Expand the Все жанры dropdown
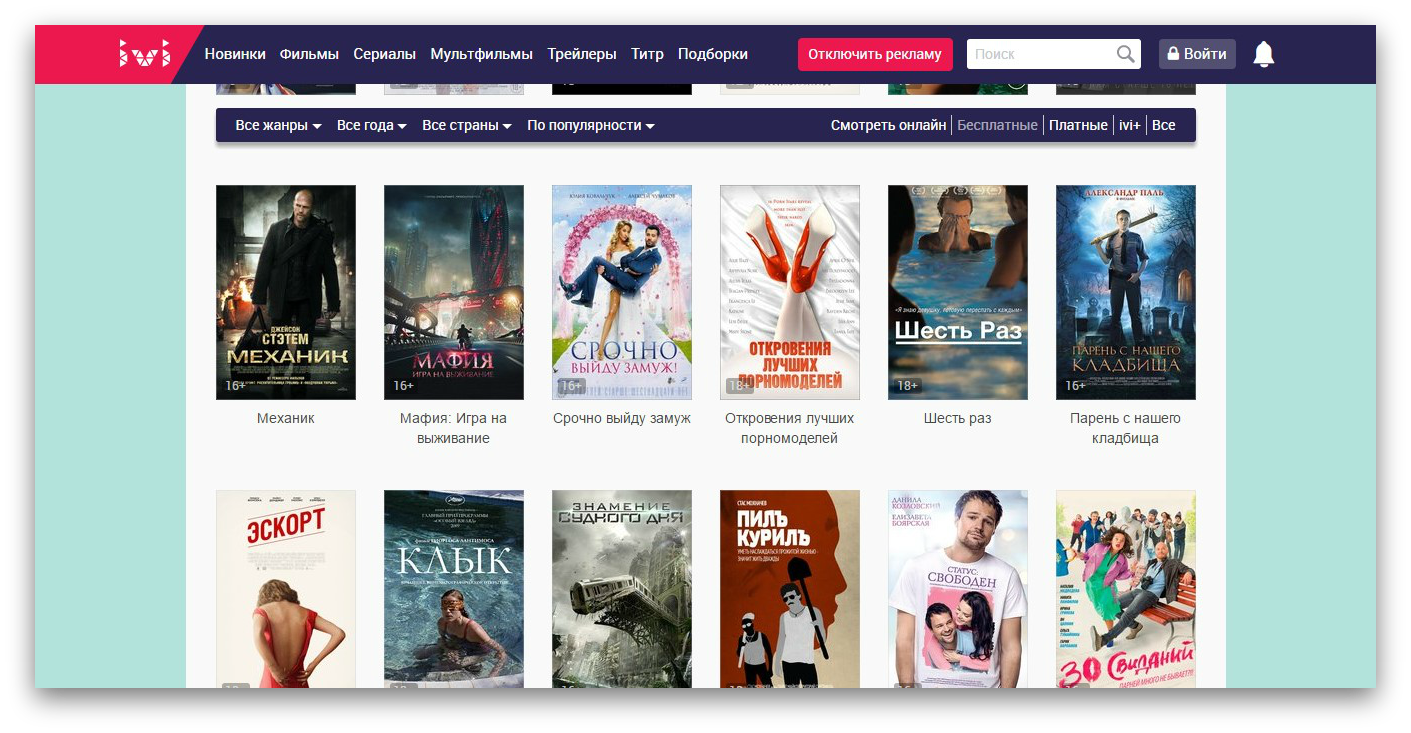The width and height of the screenshot is (1411, 733). (x=278, y=125)
